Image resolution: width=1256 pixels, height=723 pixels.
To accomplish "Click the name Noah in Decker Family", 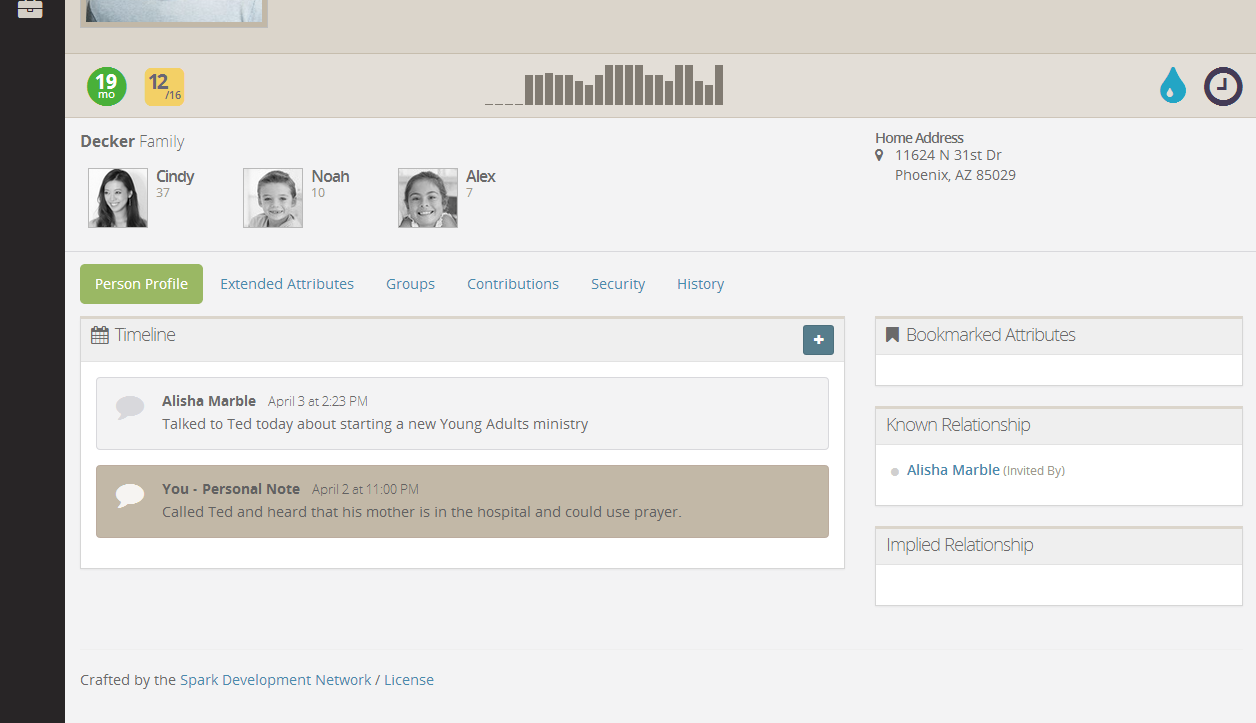I will (x=330, y=177).
